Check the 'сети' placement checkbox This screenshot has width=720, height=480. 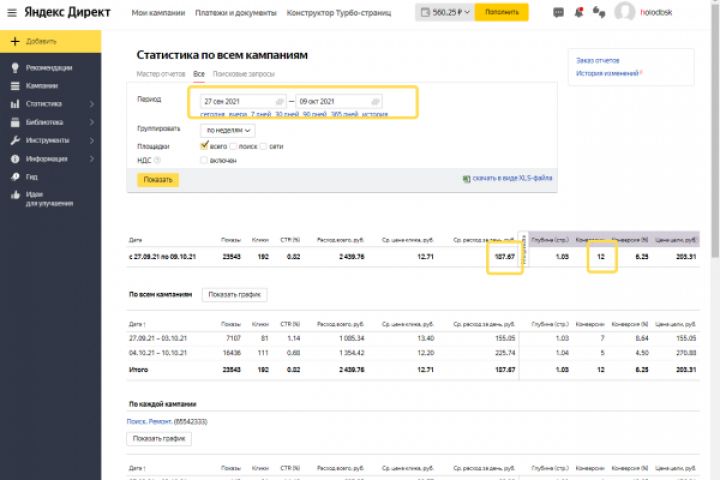click(264, 146)
